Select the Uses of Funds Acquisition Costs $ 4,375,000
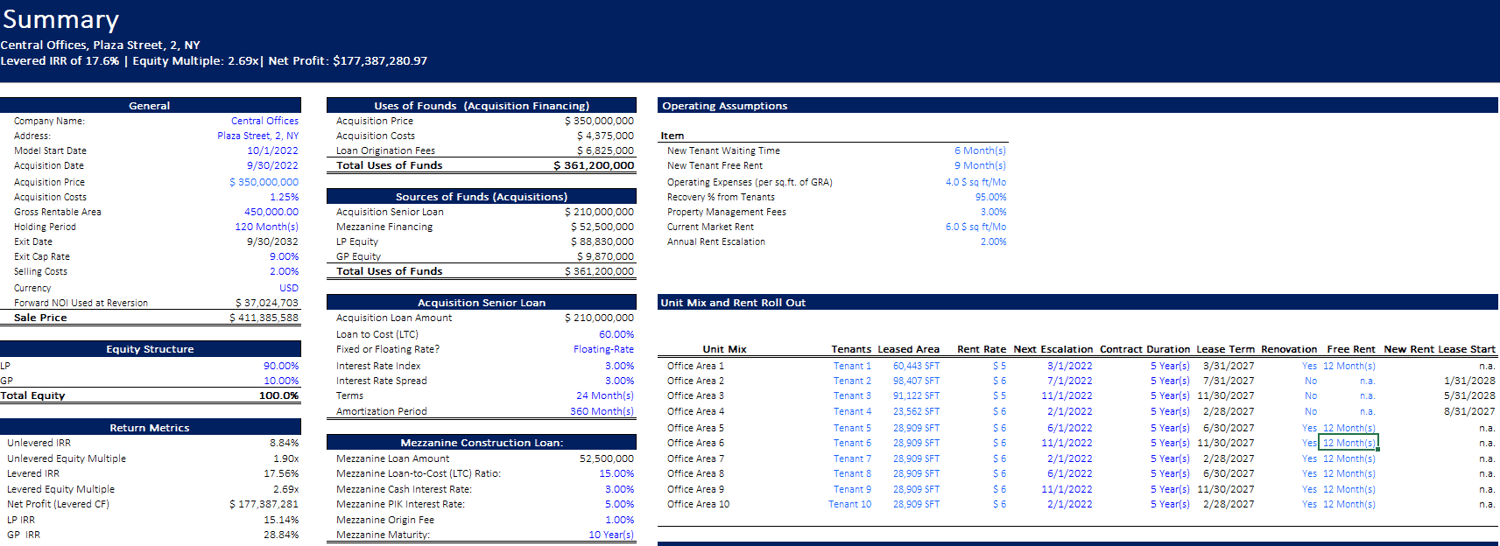This screenshot has height=546, width=1500. (605, 136)
